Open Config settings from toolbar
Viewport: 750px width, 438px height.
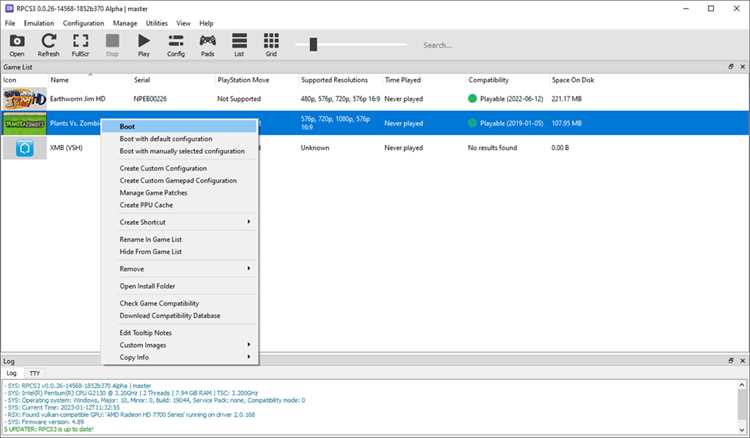tap(176, 45)
